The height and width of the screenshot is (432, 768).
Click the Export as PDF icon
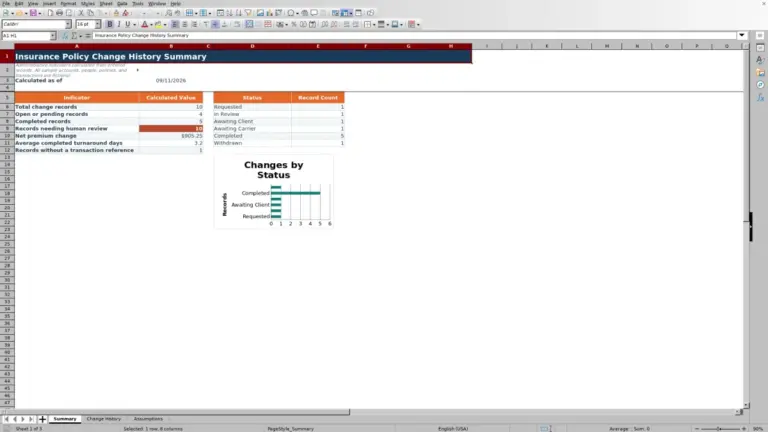click(x=50, y=13)
